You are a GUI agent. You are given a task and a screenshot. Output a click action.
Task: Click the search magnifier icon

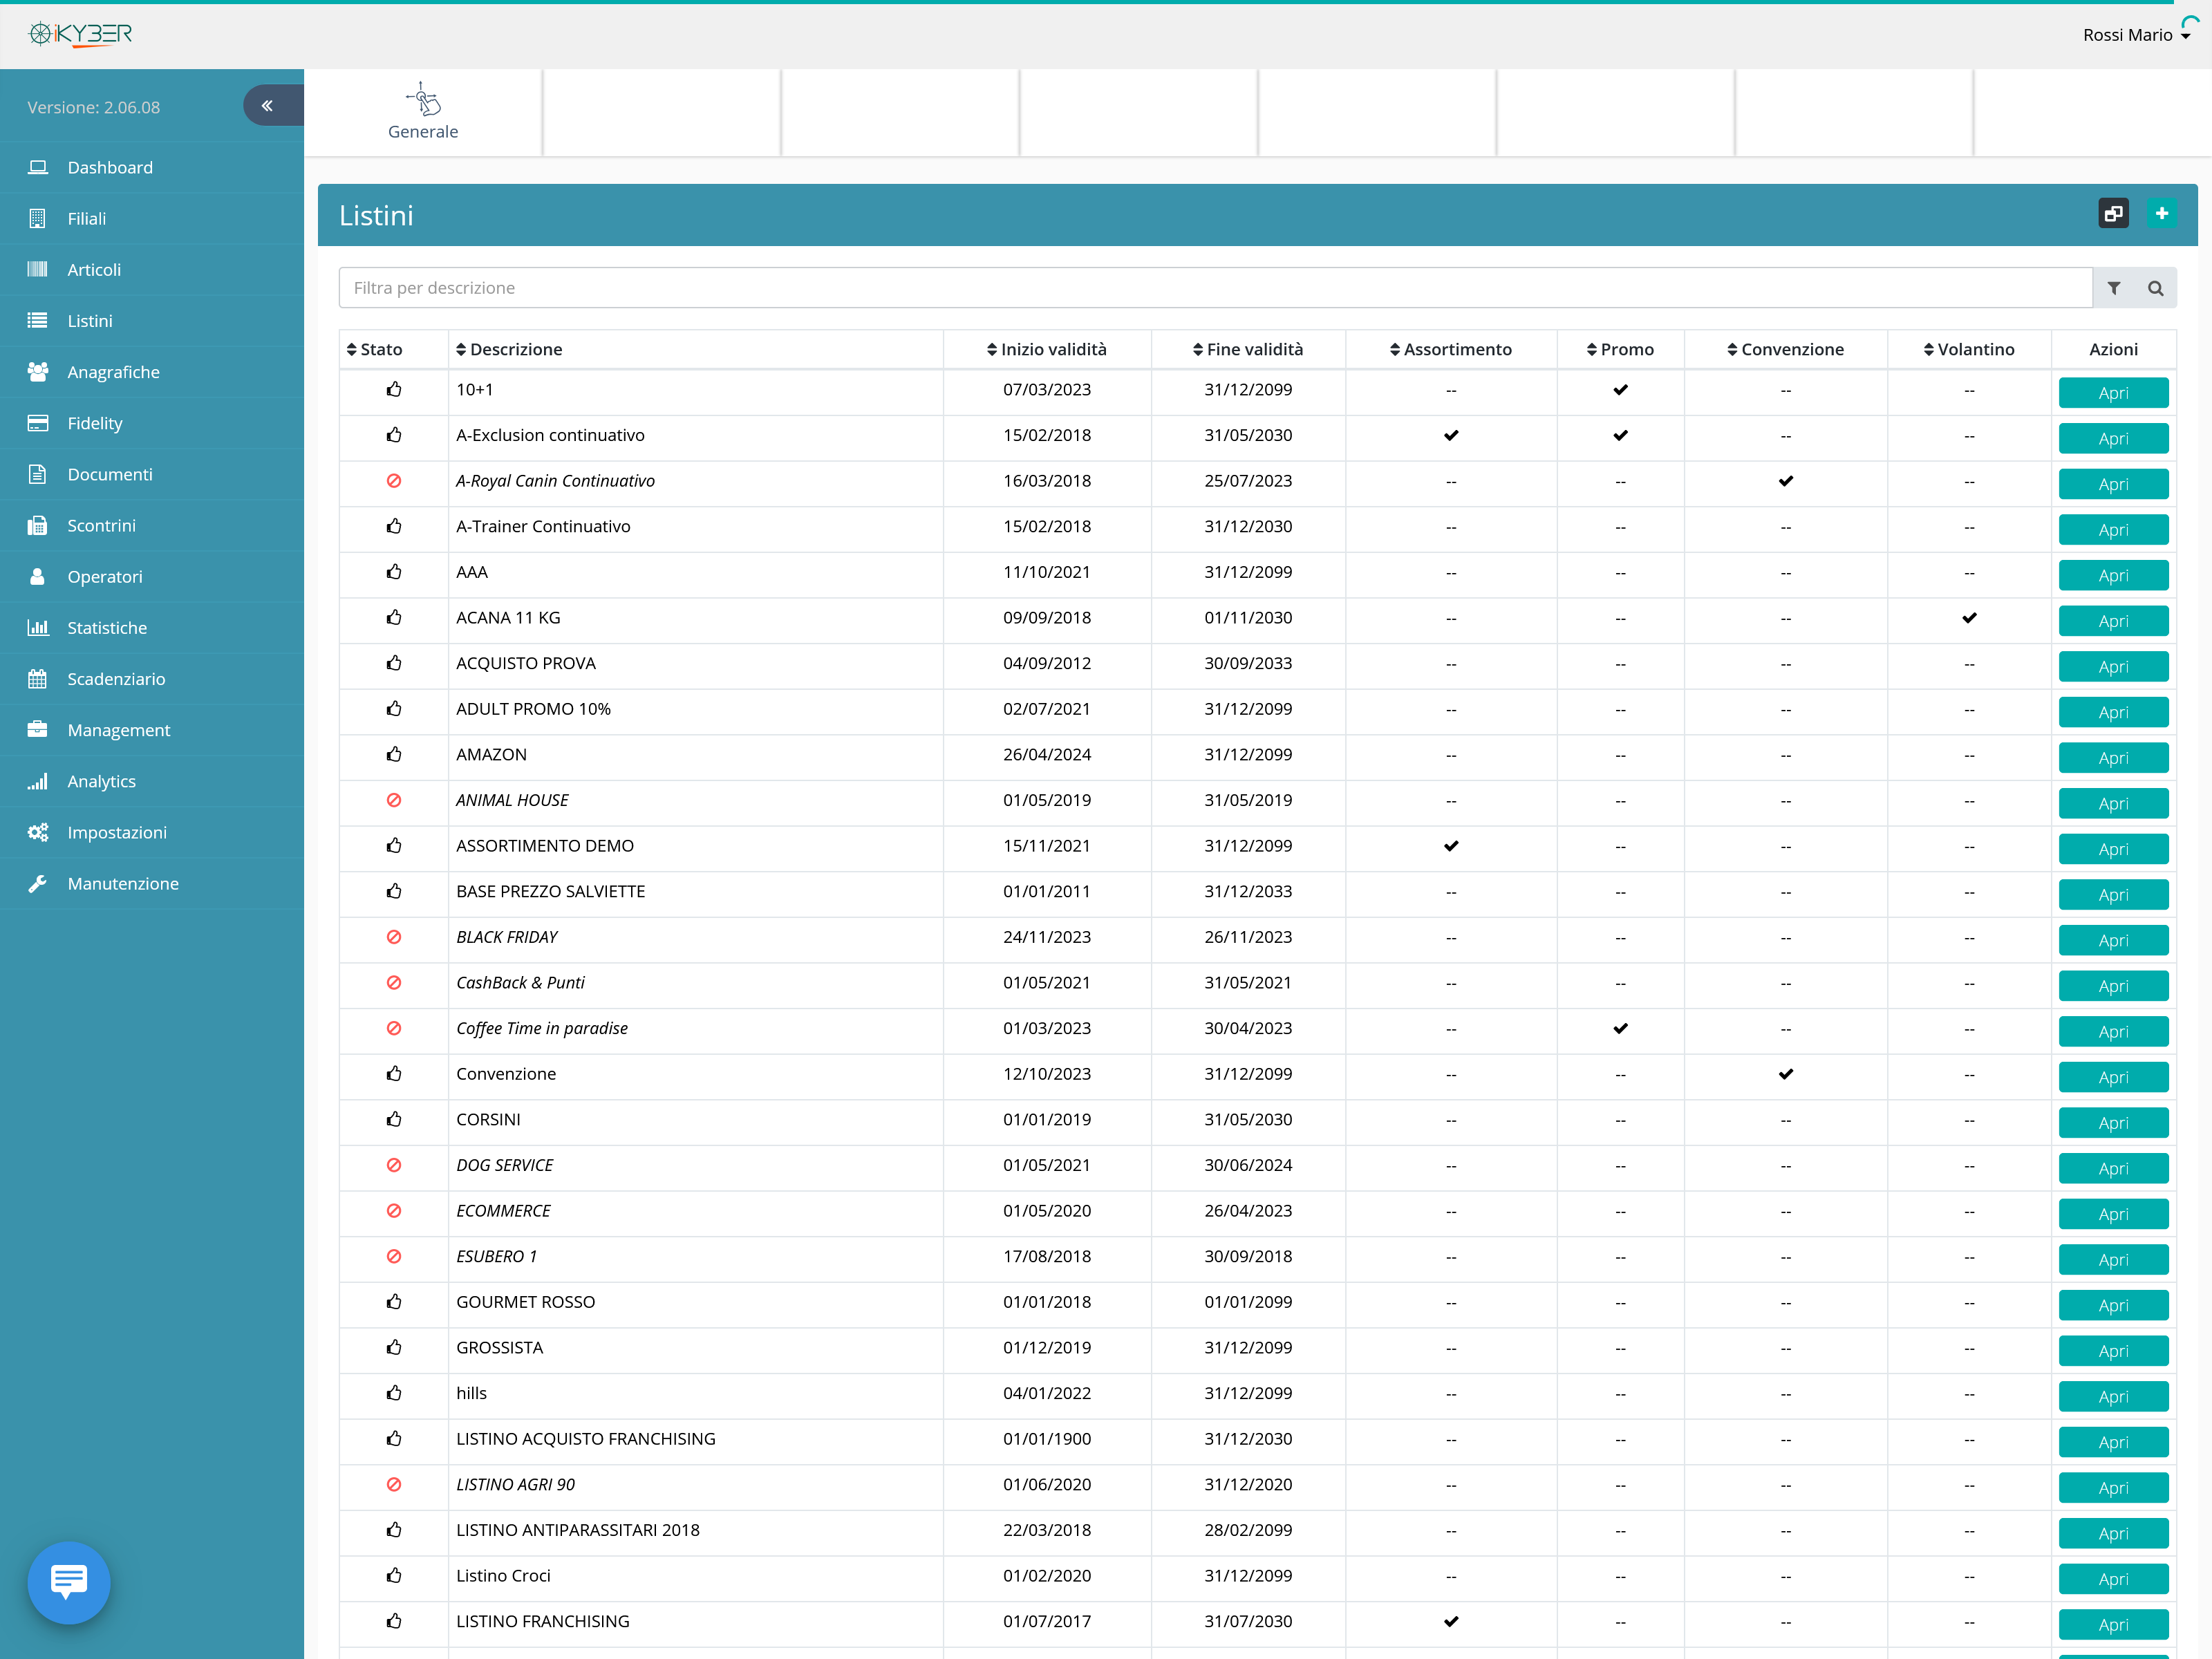pyautogui.click(x=2156, y=288)
